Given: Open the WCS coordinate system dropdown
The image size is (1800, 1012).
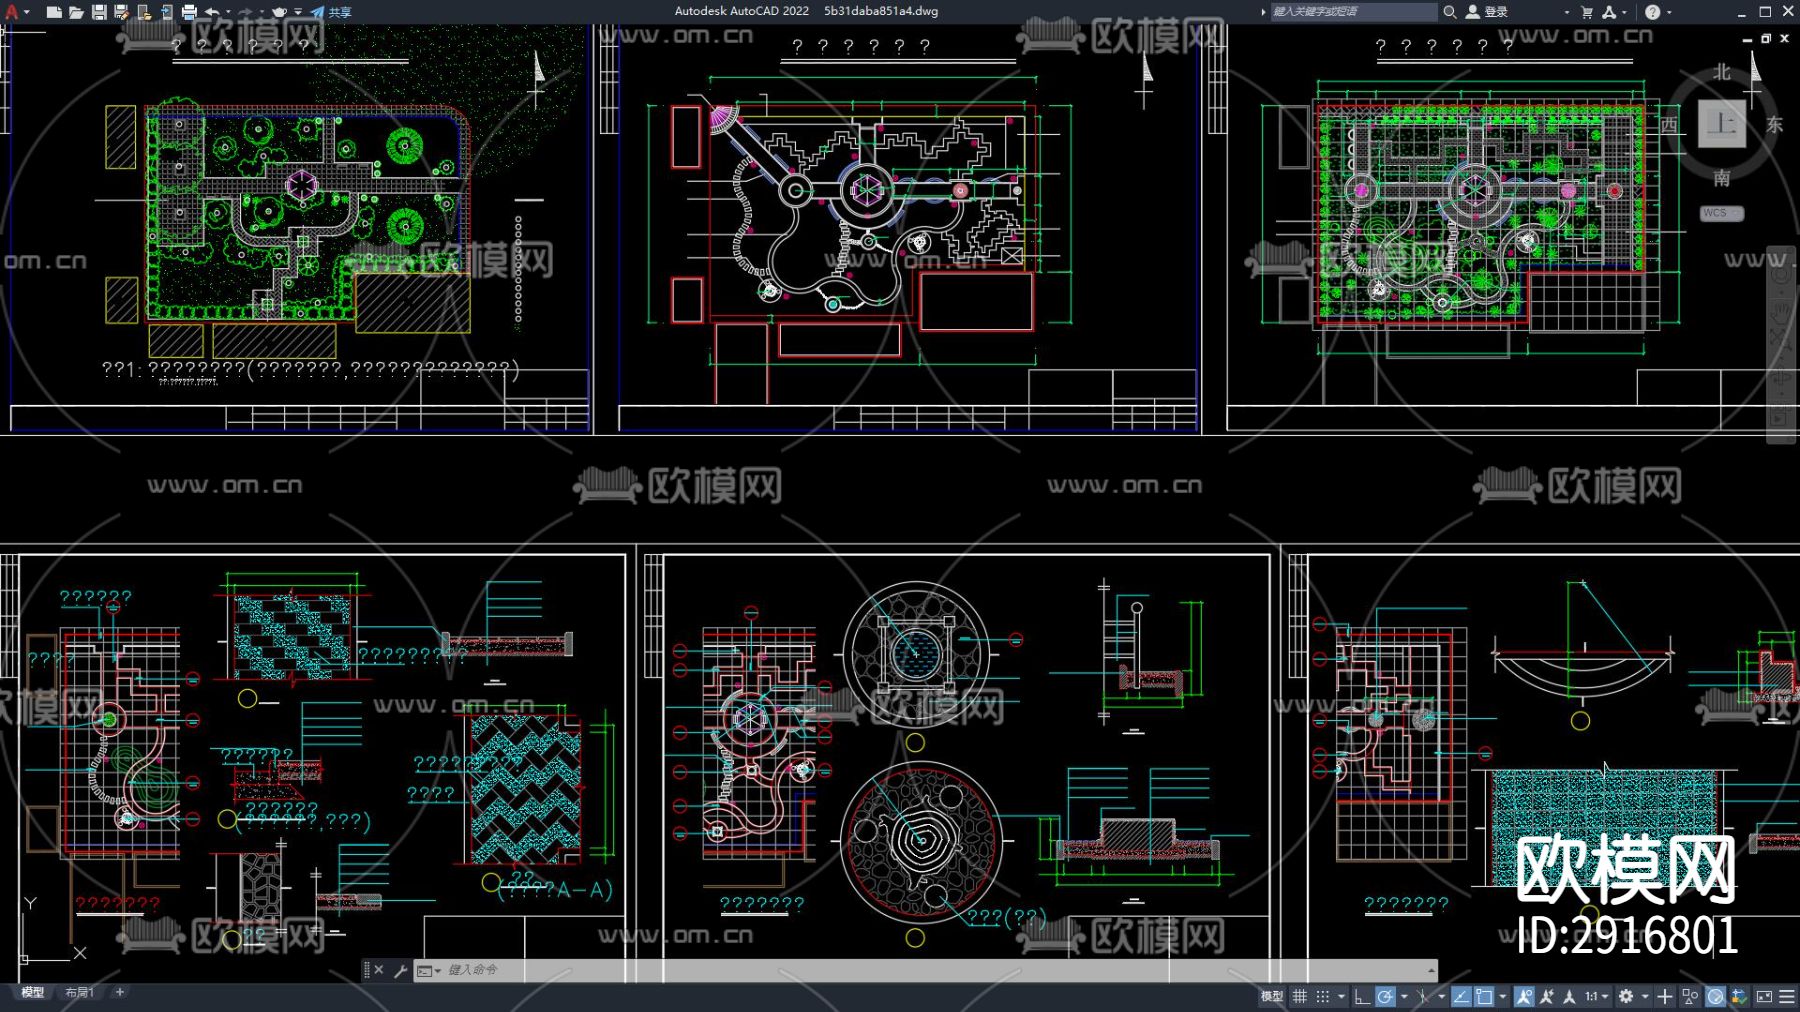Looking at the screenshot, I should [1721, 213].
